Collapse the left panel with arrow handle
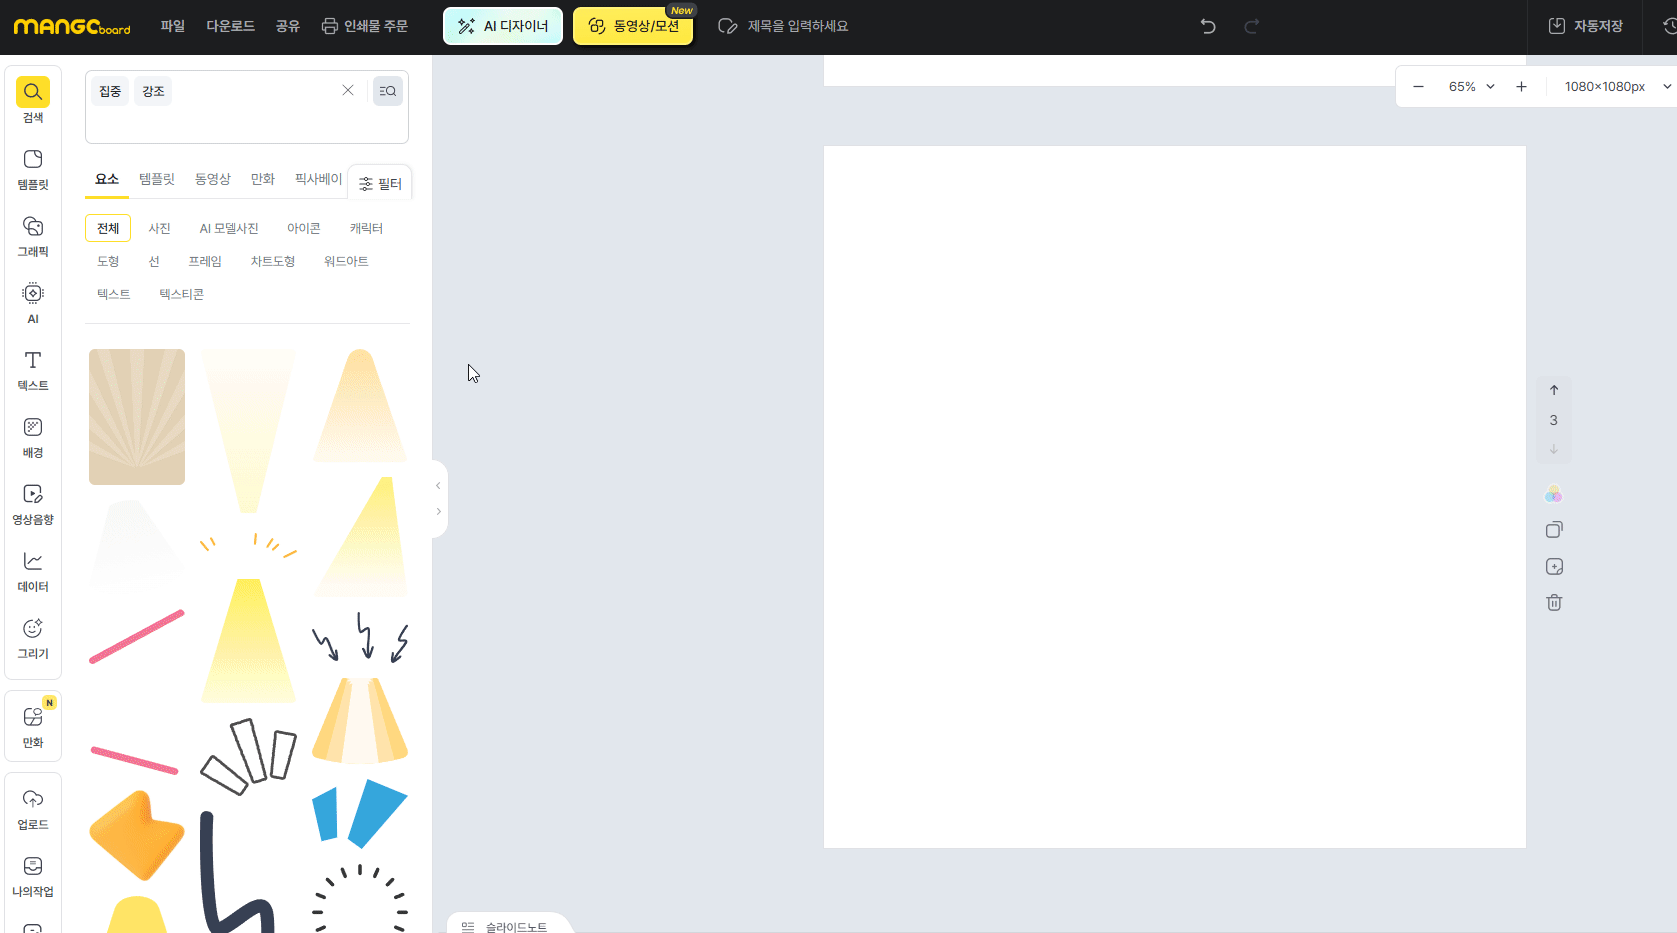Screen dimensions: 1677x933 (x=438, y=486)
